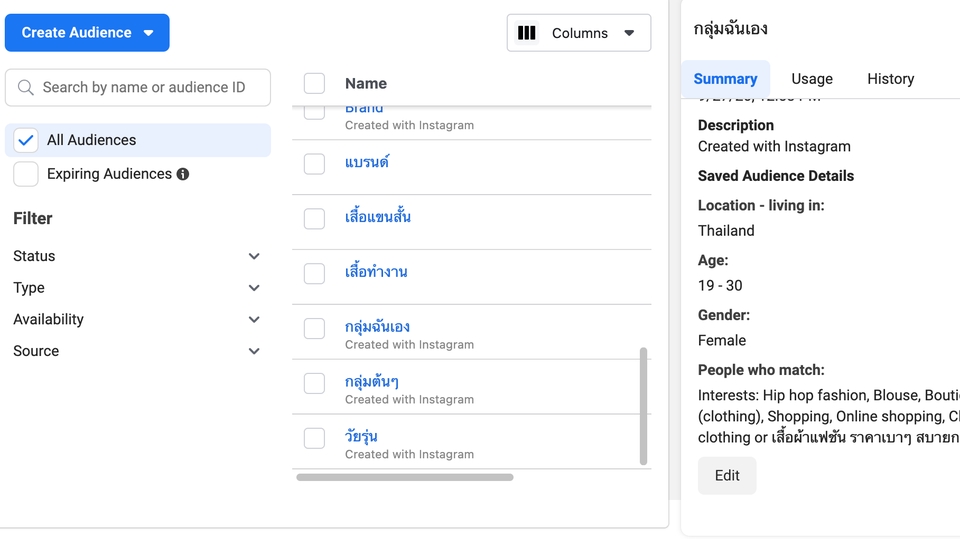The width and height of the screenshot is (960, 539).
Task: Open the เสื้อแขนสั้น audience link
Action: 377,217
